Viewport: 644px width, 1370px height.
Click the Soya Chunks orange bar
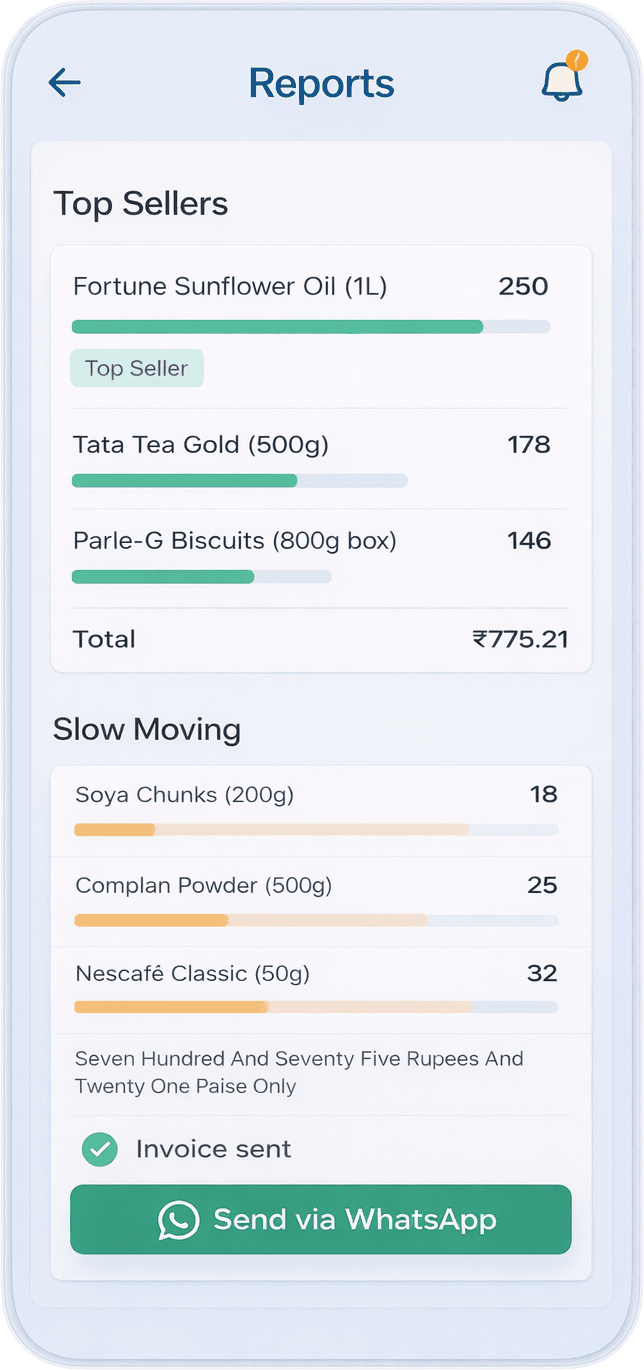click(316, 829)
